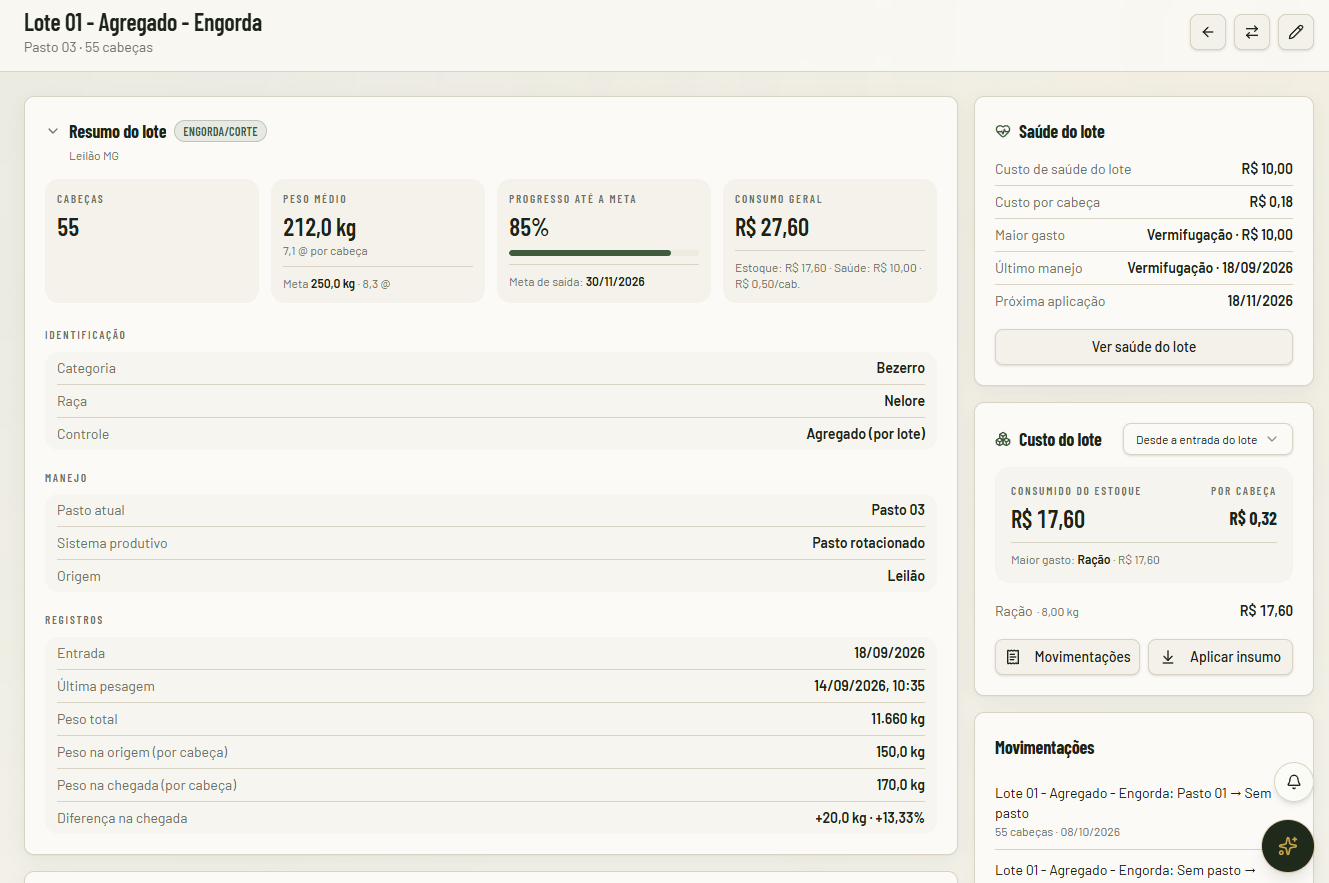1329x883 pixels.
Task: Click the Ração 8,00 kg cost row
Action: click(1144, 611)
